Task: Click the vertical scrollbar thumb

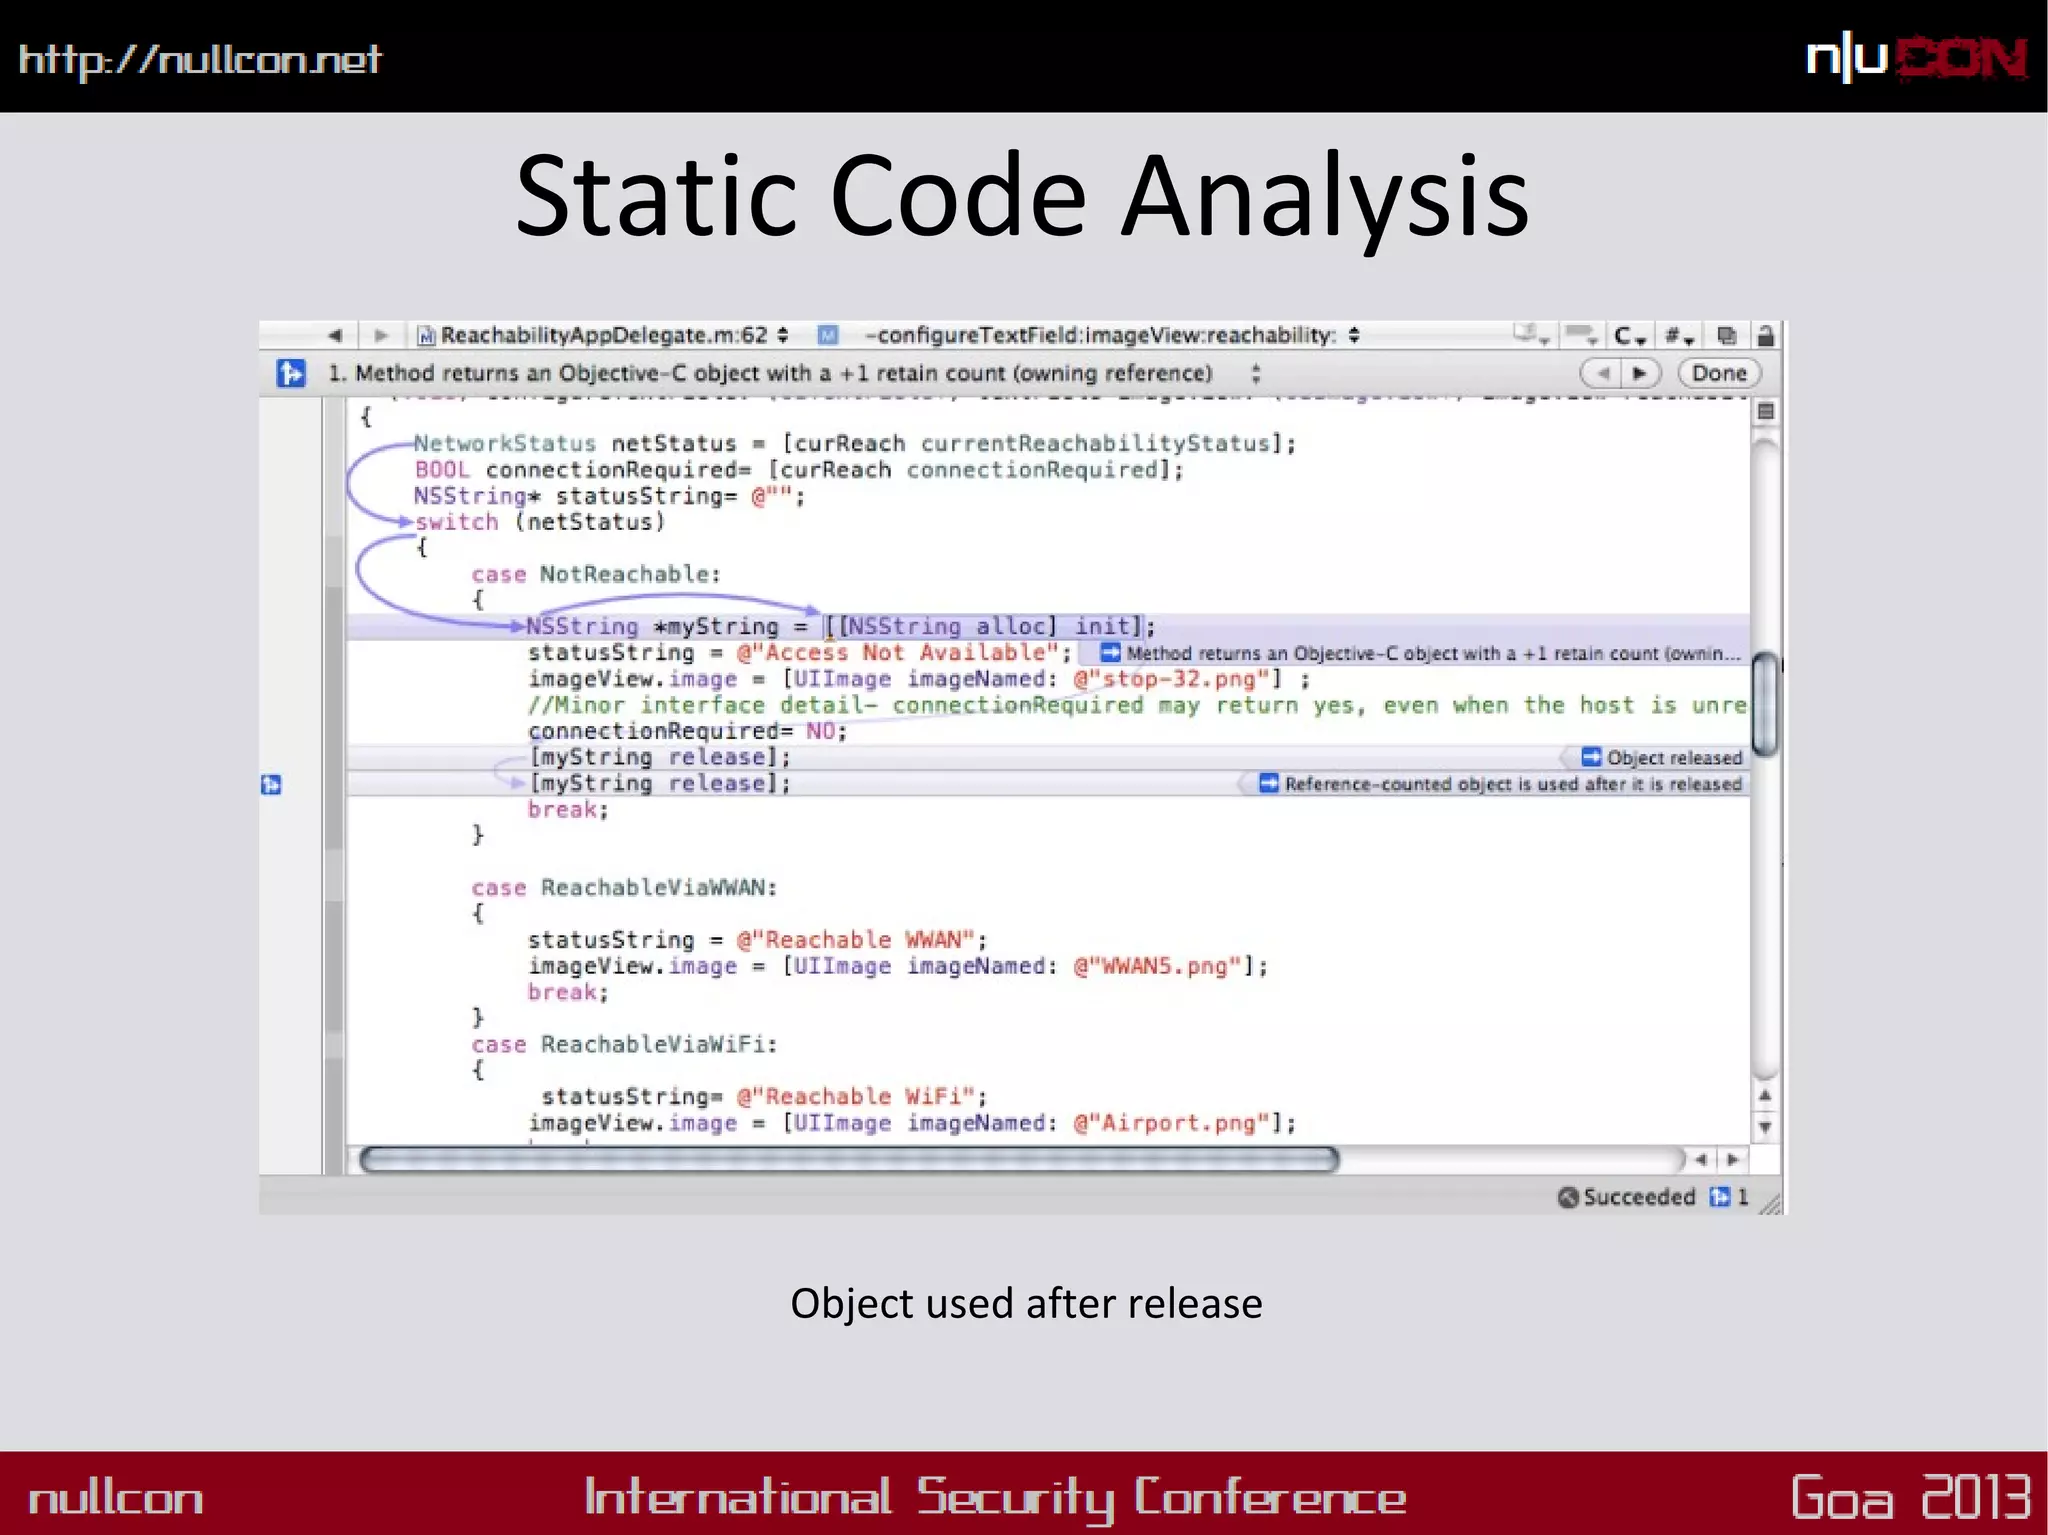Action: pyautogui.click(x=1766, y=703)
